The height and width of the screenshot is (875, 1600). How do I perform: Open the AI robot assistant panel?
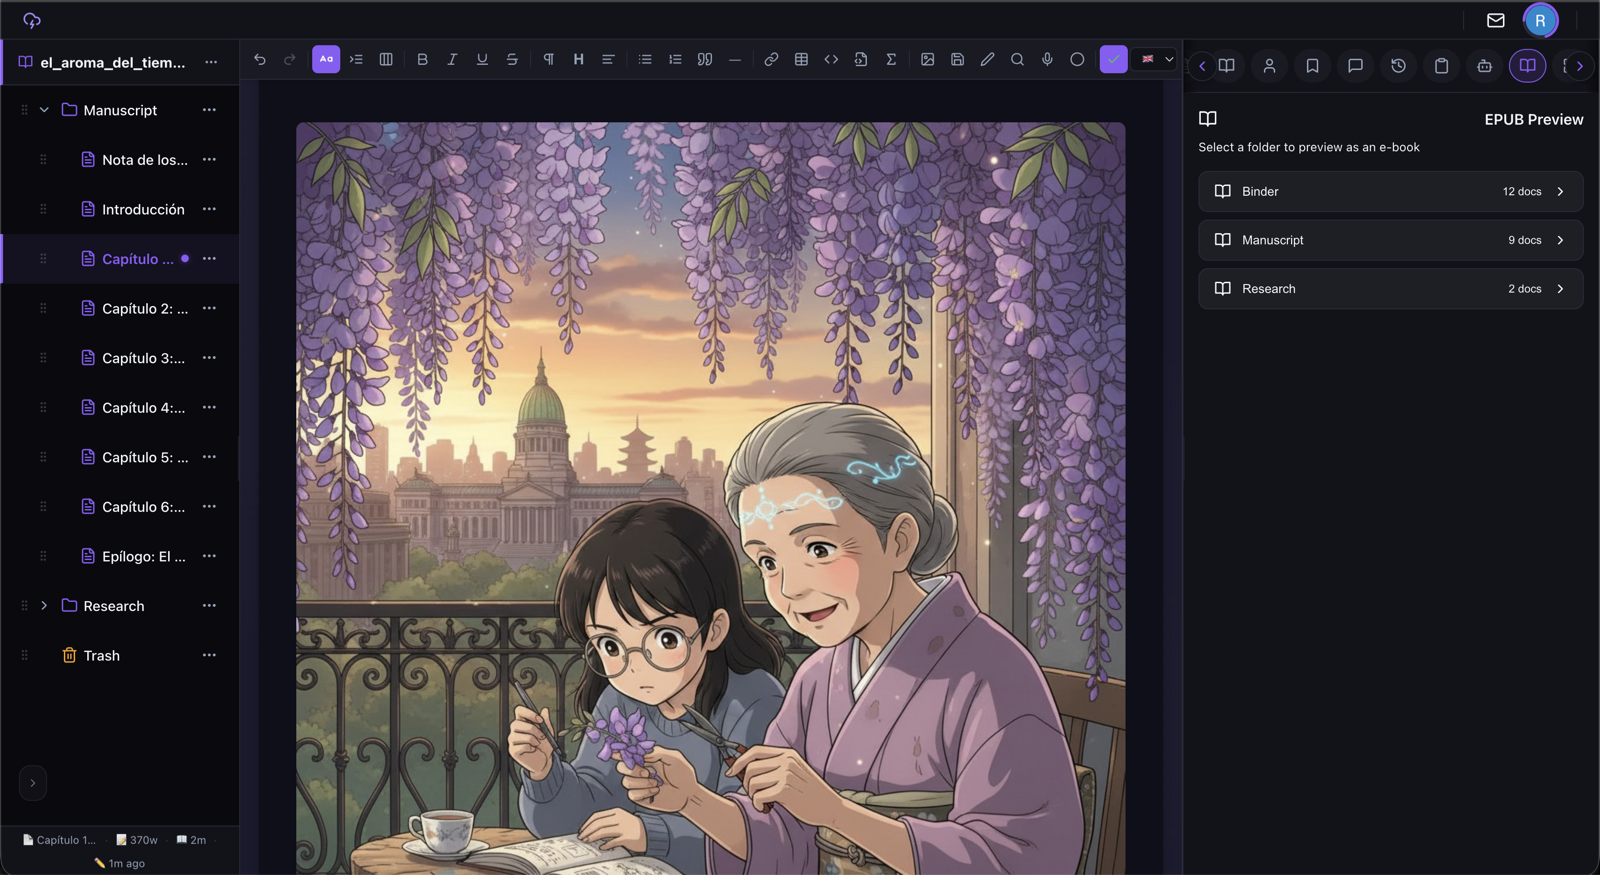1484,66
